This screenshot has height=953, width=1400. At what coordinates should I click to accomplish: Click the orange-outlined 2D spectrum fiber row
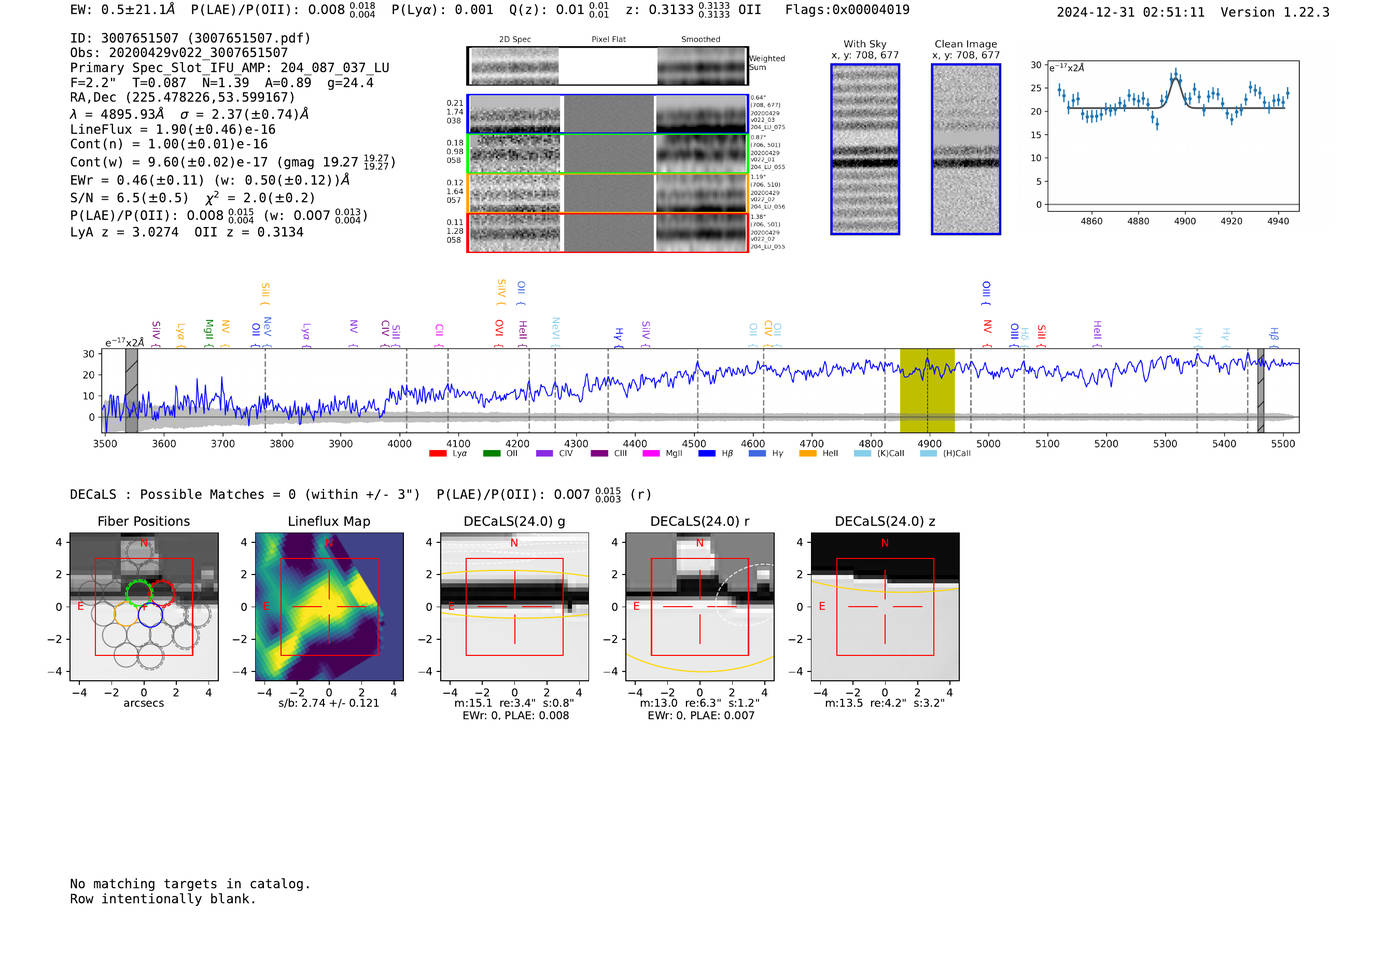pyautogui.click(x=608, y=193)
